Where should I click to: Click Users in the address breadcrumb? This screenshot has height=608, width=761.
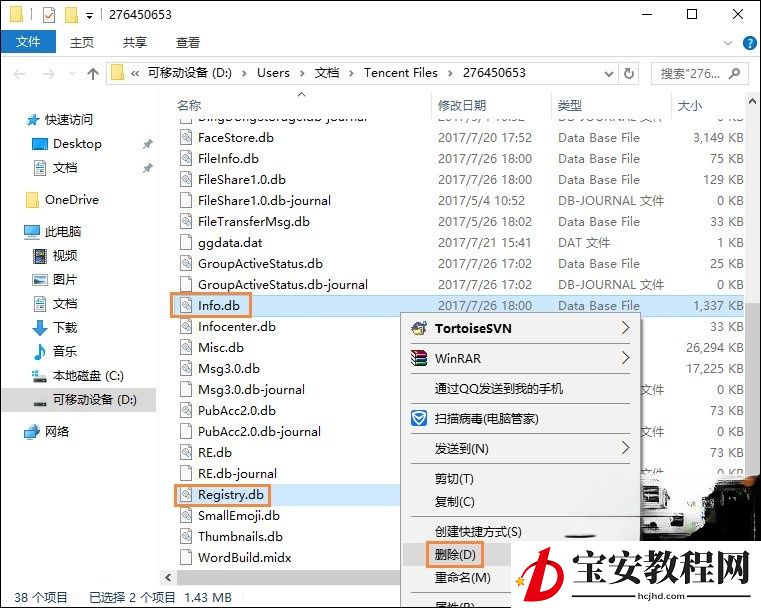273,73
